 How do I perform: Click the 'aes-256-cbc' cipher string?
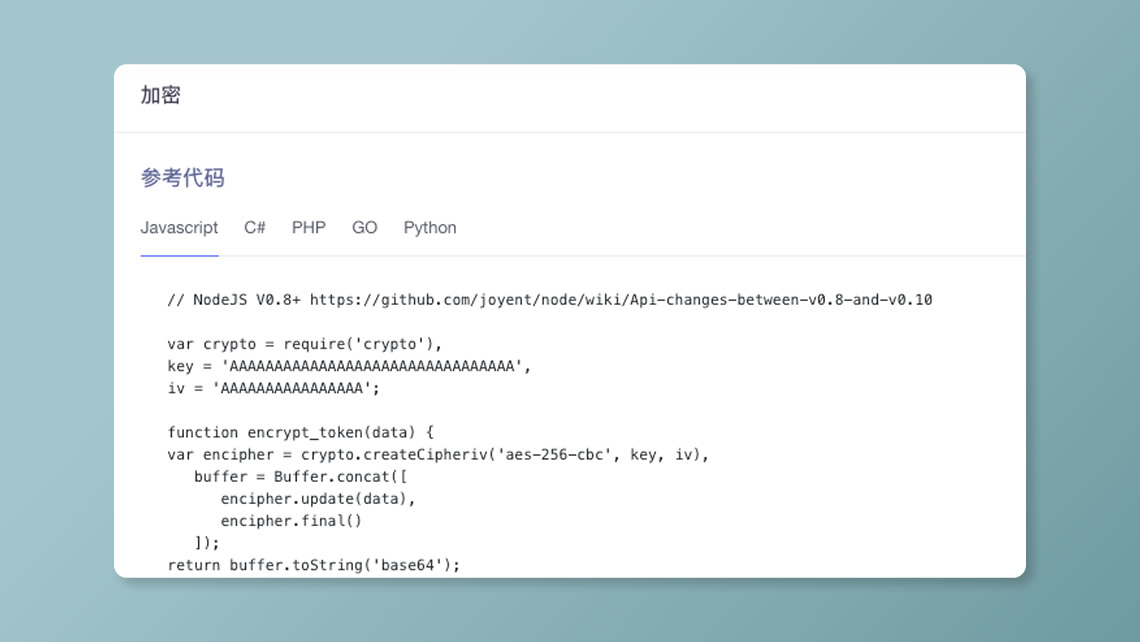(x=555, y=454)
